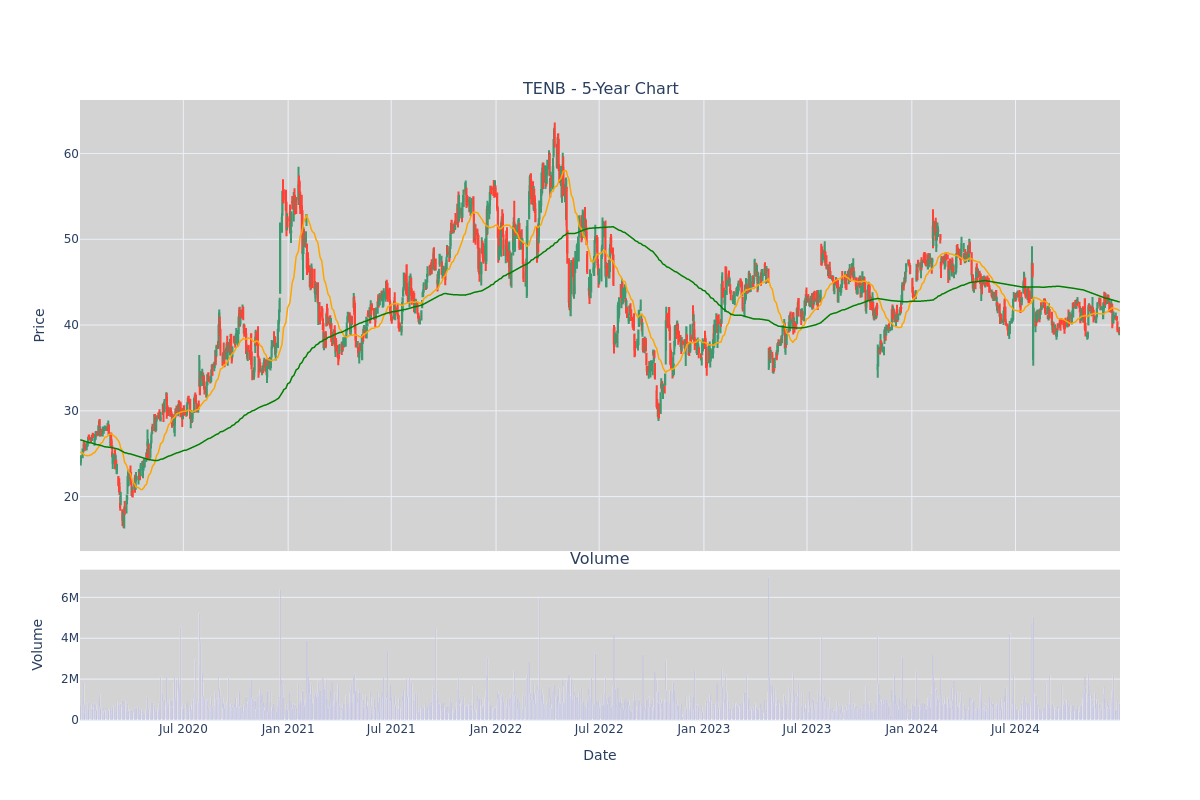The height and width of the screenshot is (800, 1200).
Task: Click the 'Date' x-axis label
Action: 600,756
